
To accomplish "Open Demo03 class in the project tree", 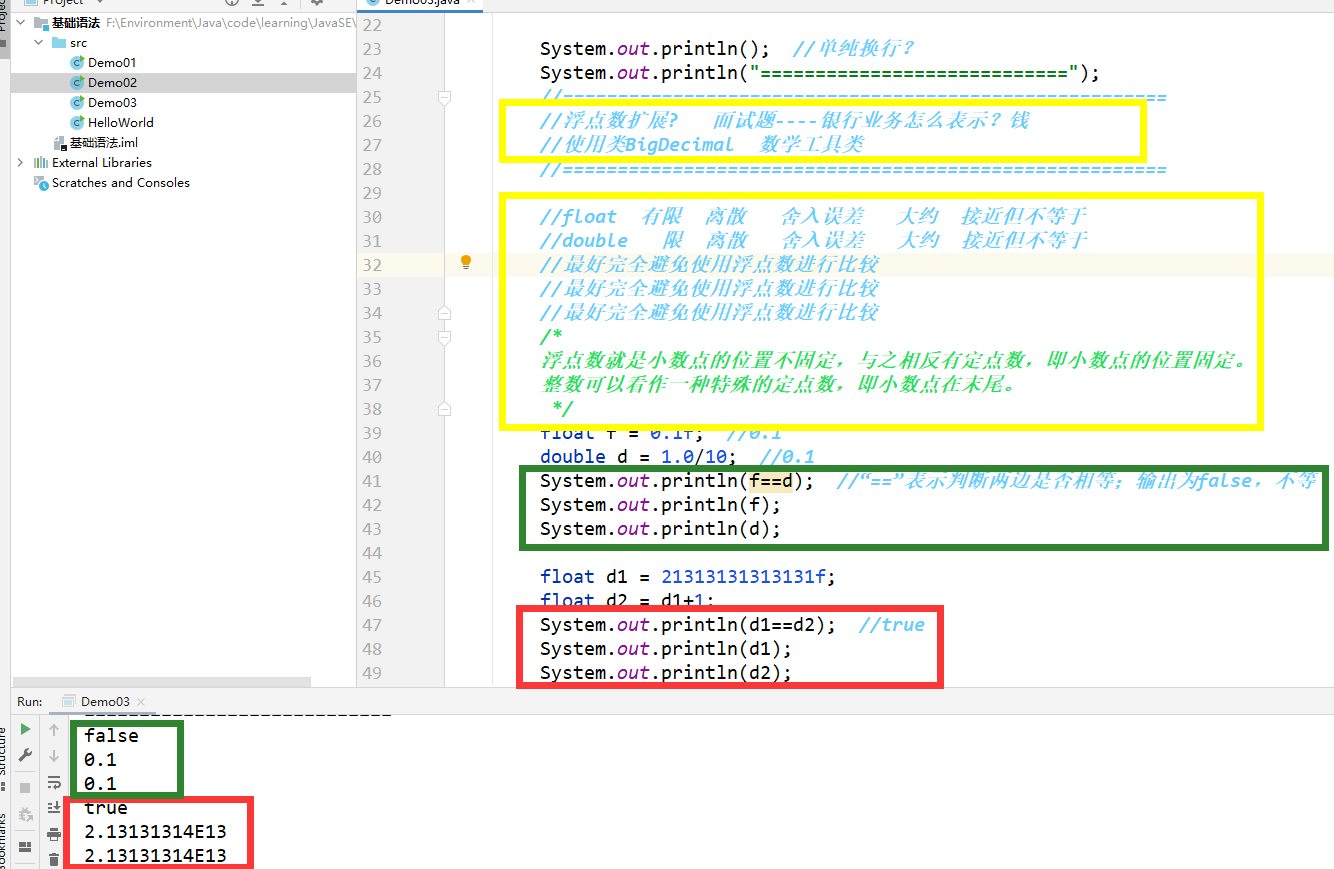I will (112, 102).
